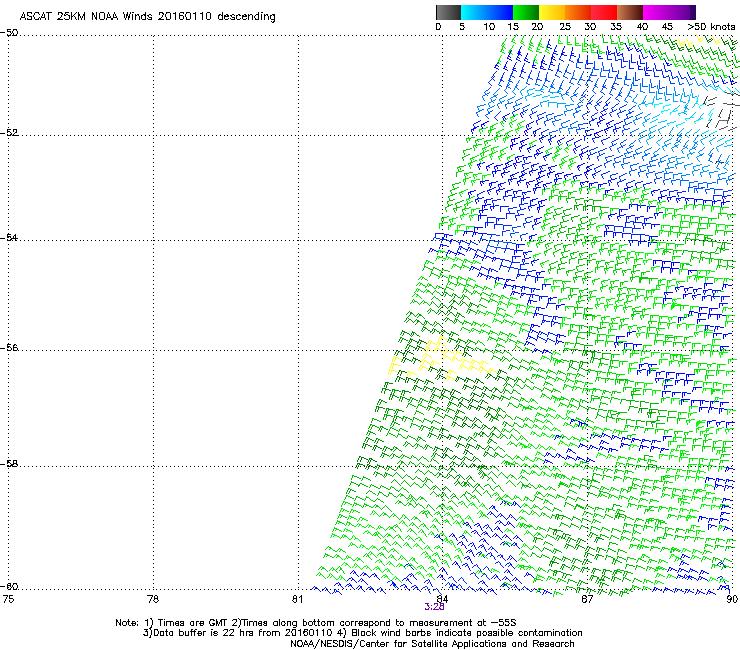740x650 pixels.
Task: Click the 78 longitude axis label
Action: click(x=153, y=599)
